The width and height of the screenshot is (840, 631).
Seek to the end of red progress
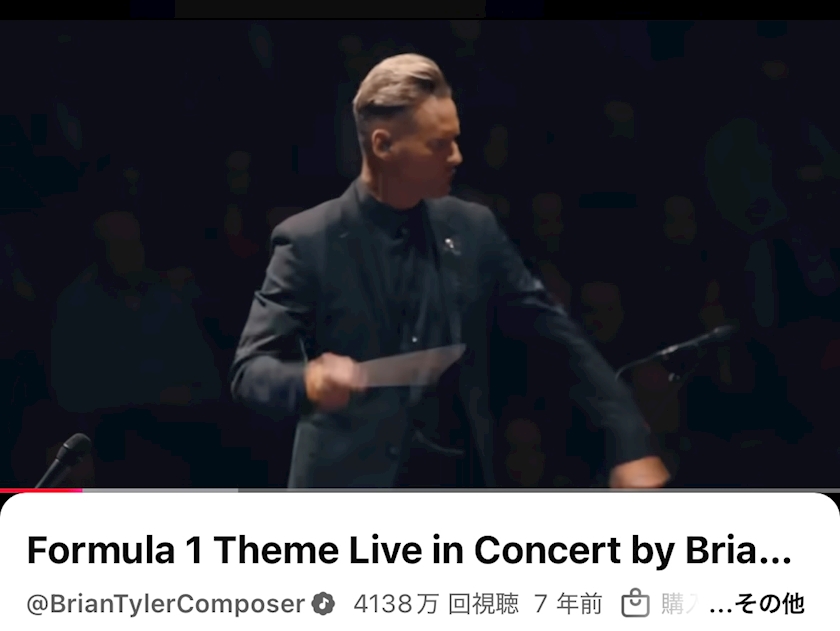click(x=82, y=490)
